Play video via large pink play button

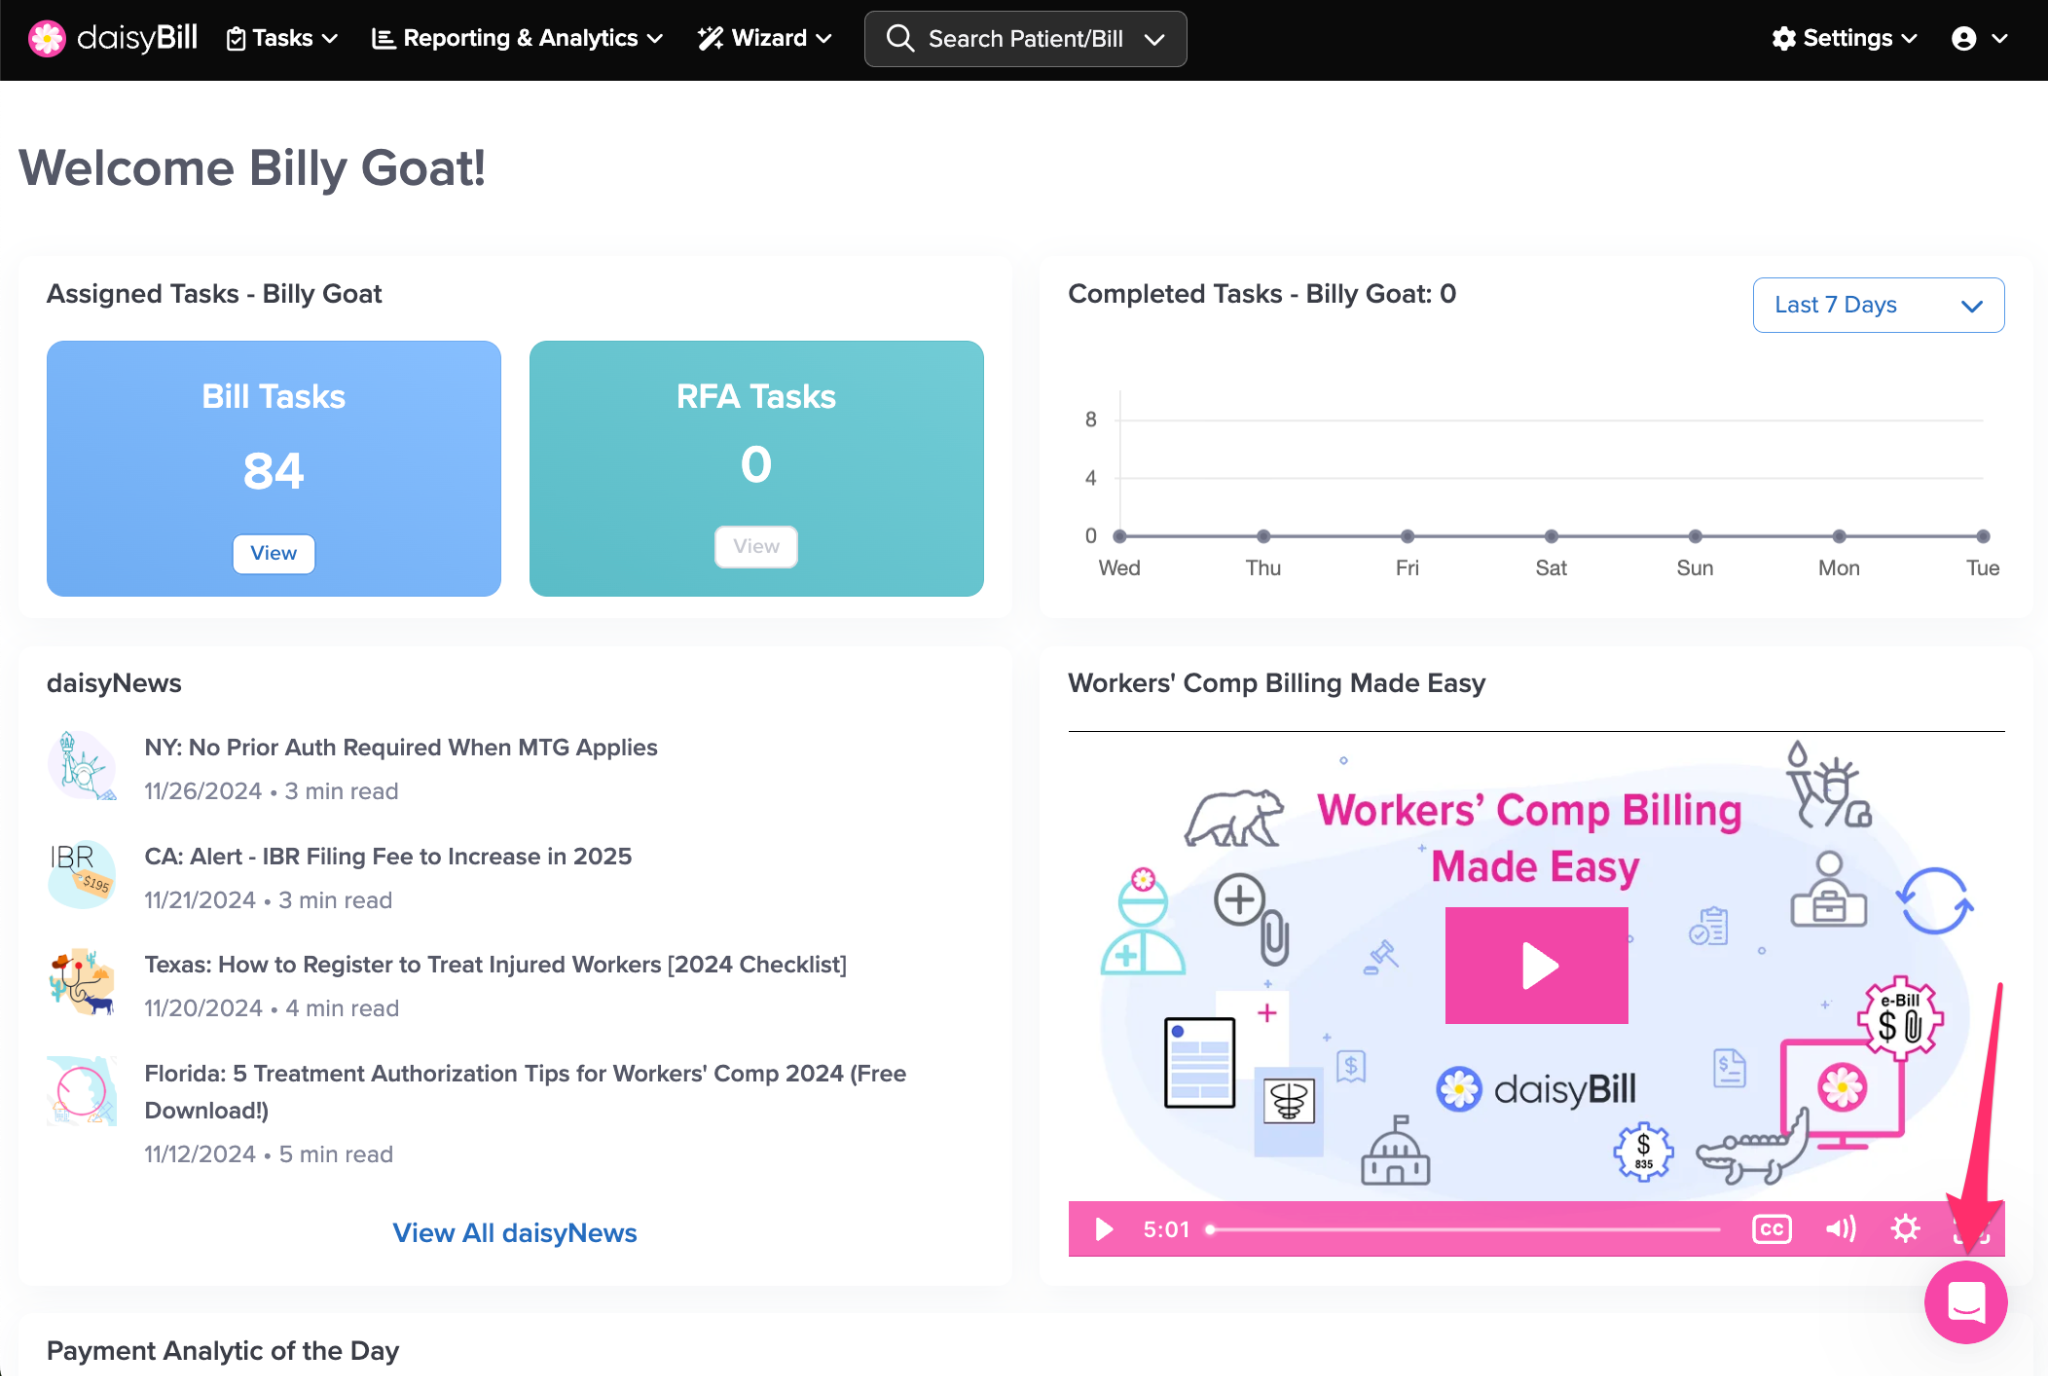(1536, 965)
